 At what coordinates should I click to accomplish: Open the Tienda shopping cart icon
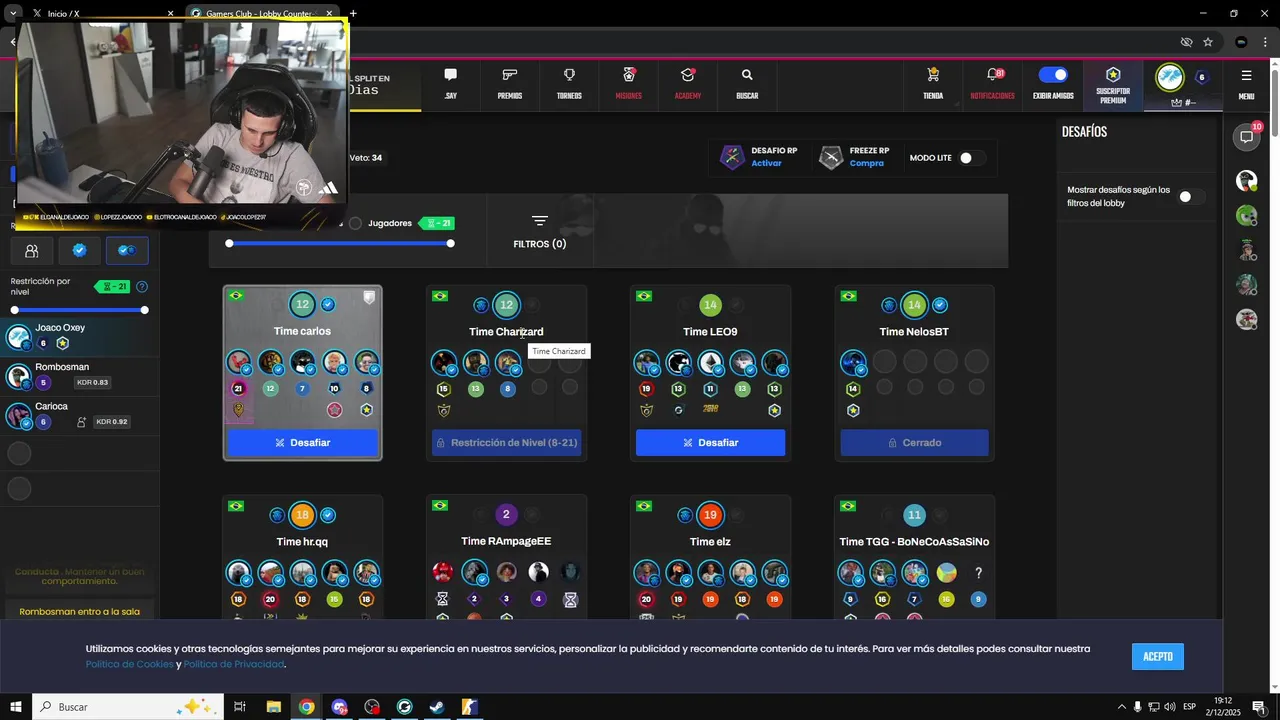pos(933,75)
